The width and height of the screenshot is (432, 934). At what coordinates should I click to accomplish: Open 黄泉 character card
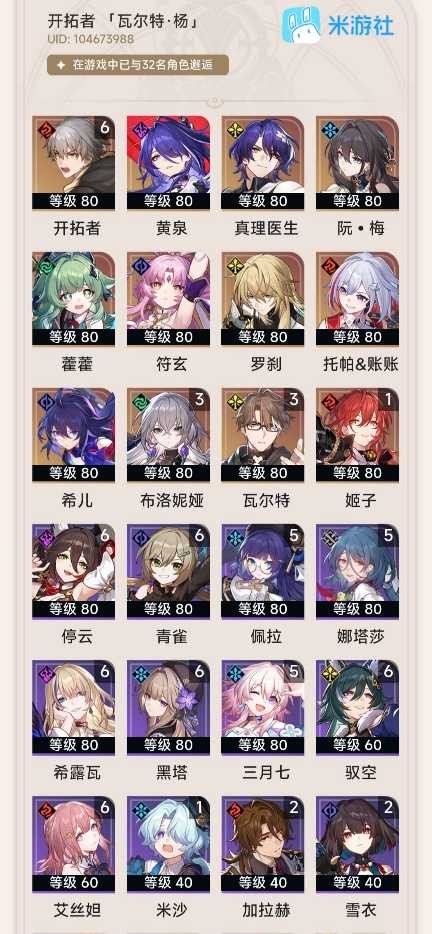(168, 163)
